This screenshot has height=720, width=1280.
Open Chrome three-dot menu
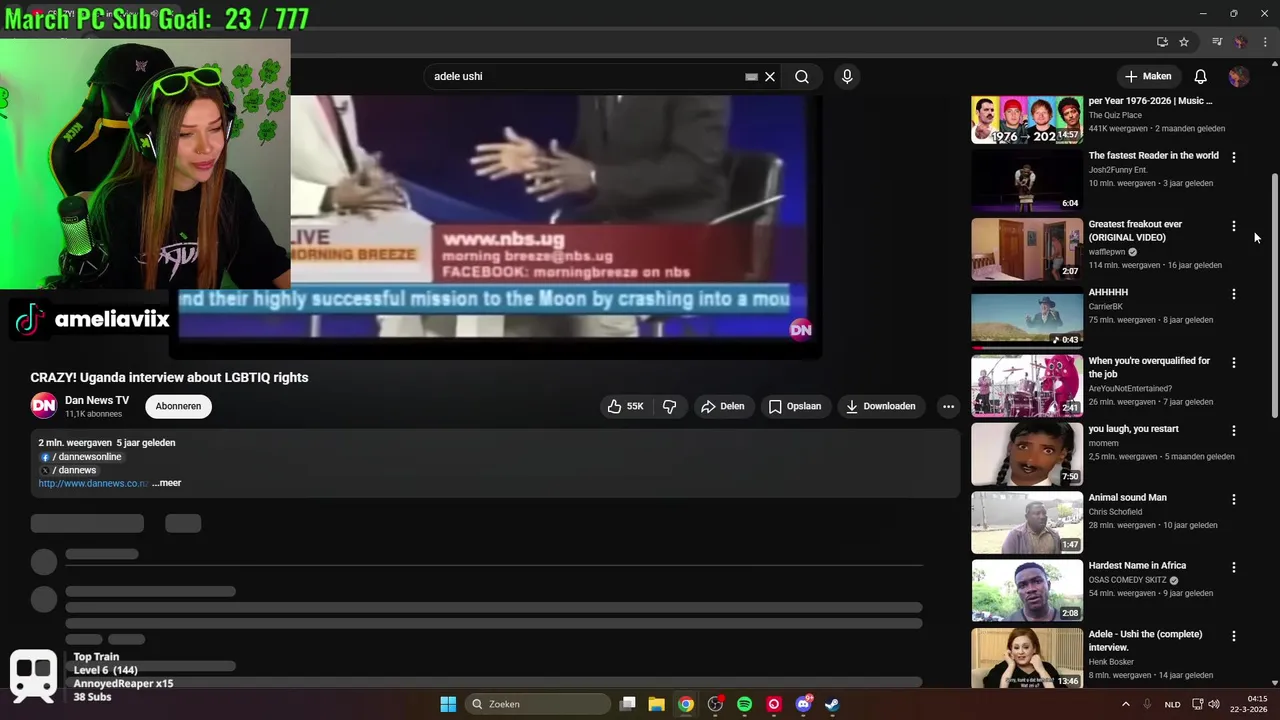[x=1265, y=42]
